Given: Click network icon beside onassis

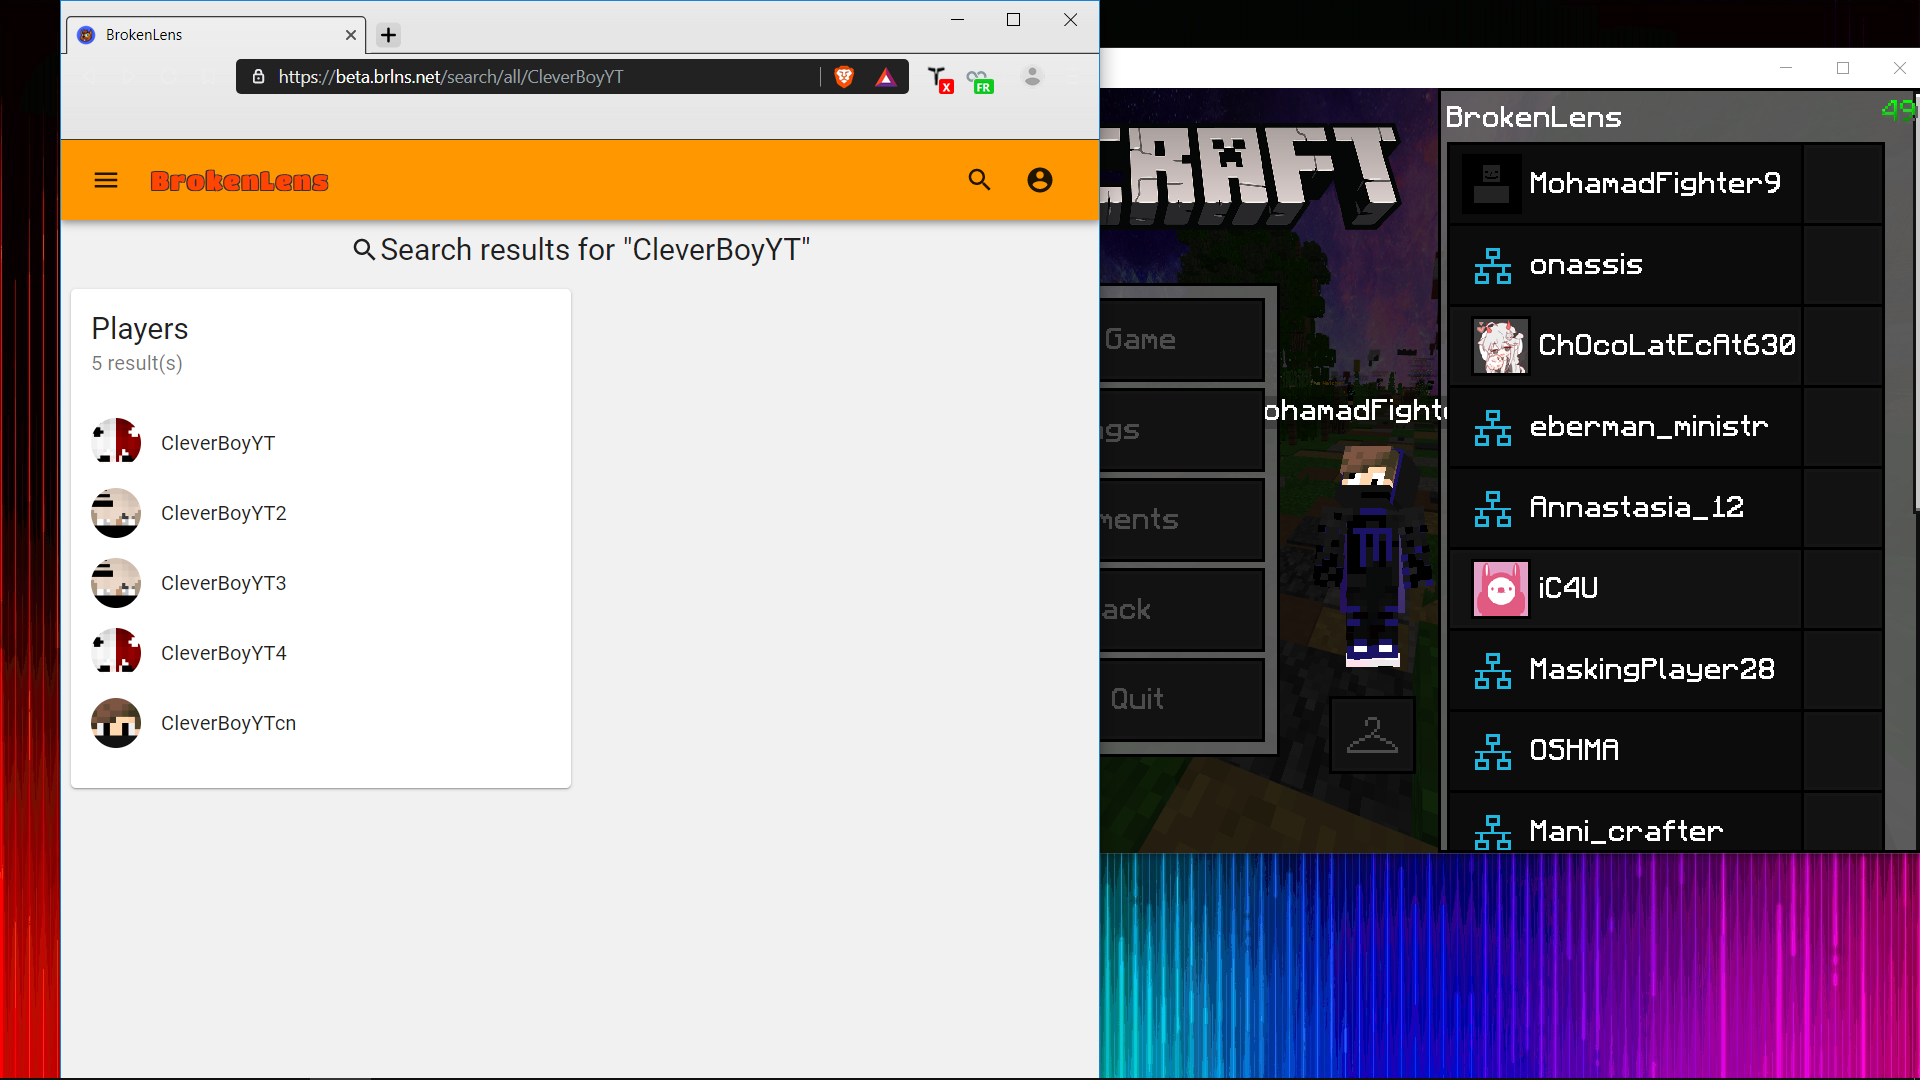Looking at the screenshot, I should pyautogui.click(x=1493, y=266).
